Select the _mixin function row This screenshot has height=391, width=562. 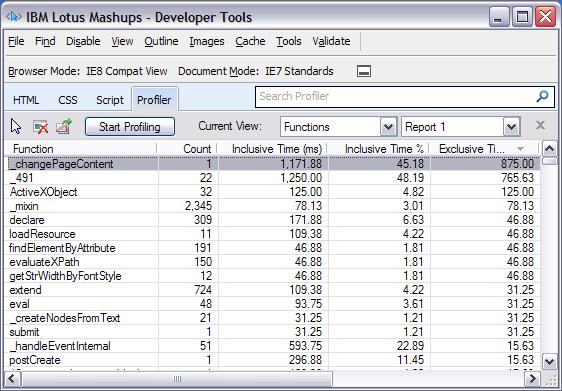click(x=273, y=206)
